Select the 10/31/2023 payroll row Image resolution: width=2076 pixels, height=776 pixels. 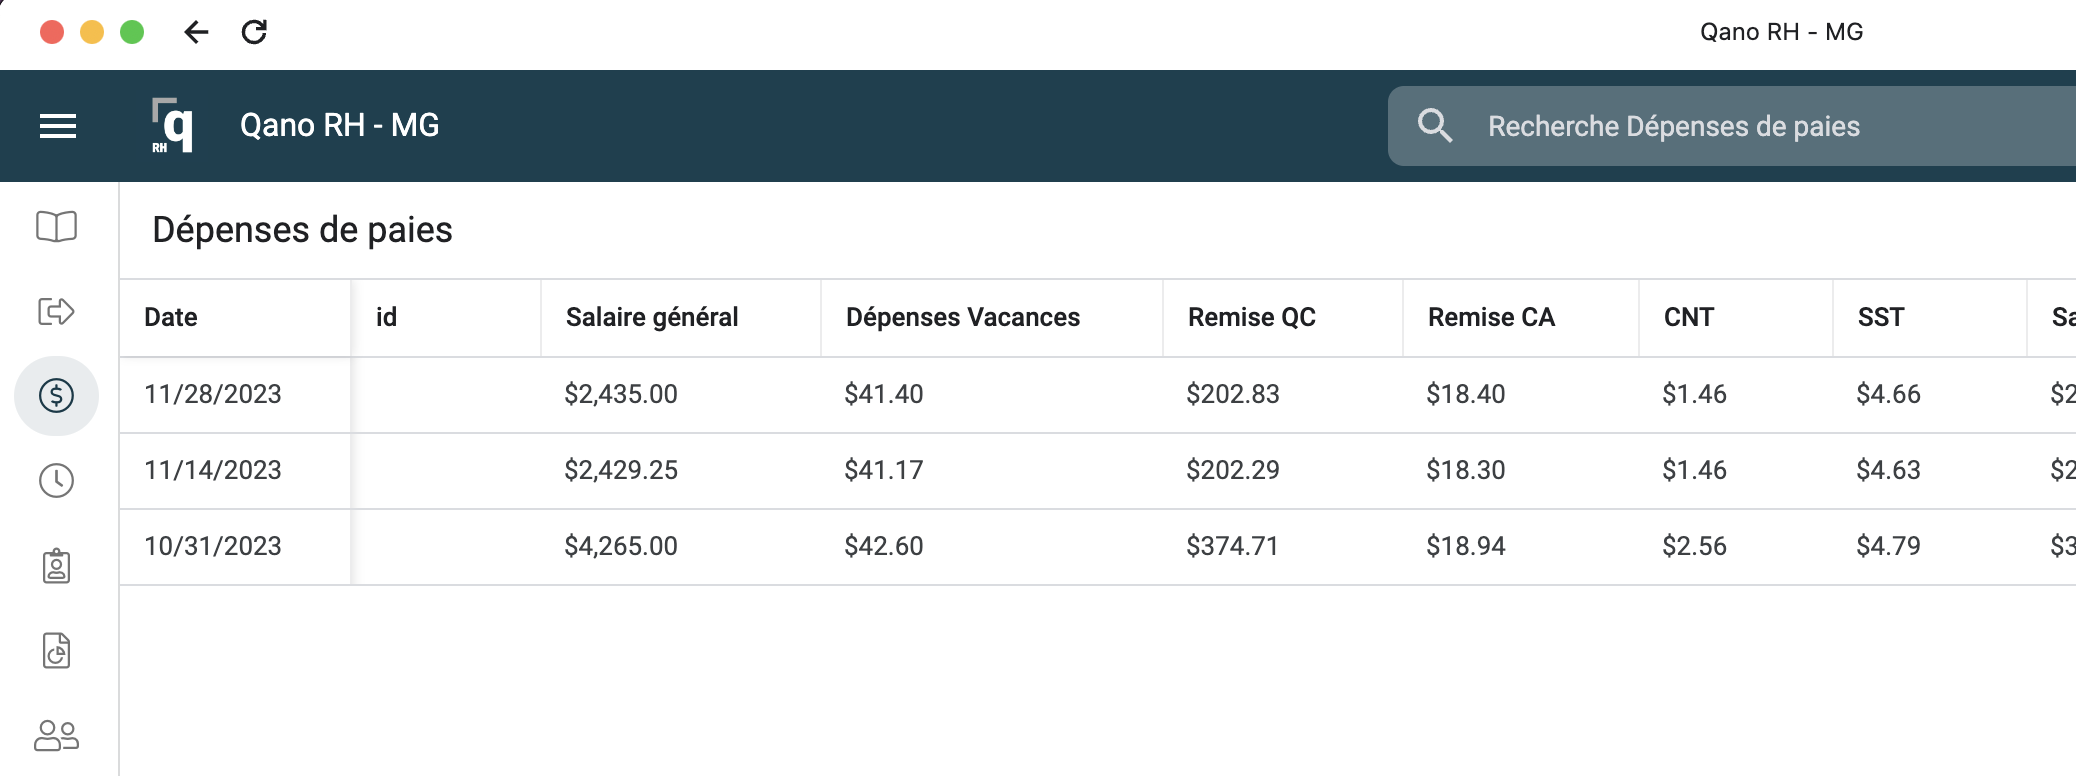point(213,547)
